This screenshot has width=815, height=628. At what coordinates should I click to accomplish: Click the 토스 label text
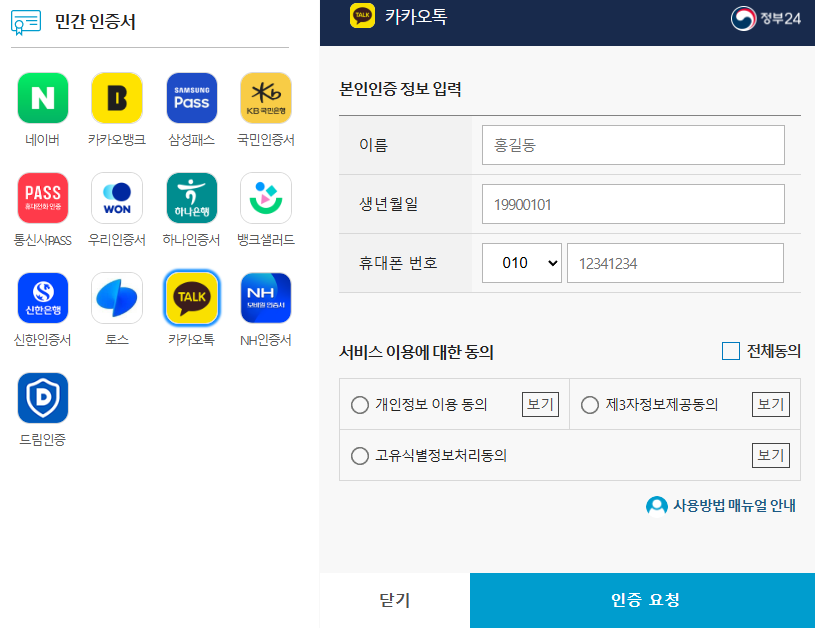(117, 340)
